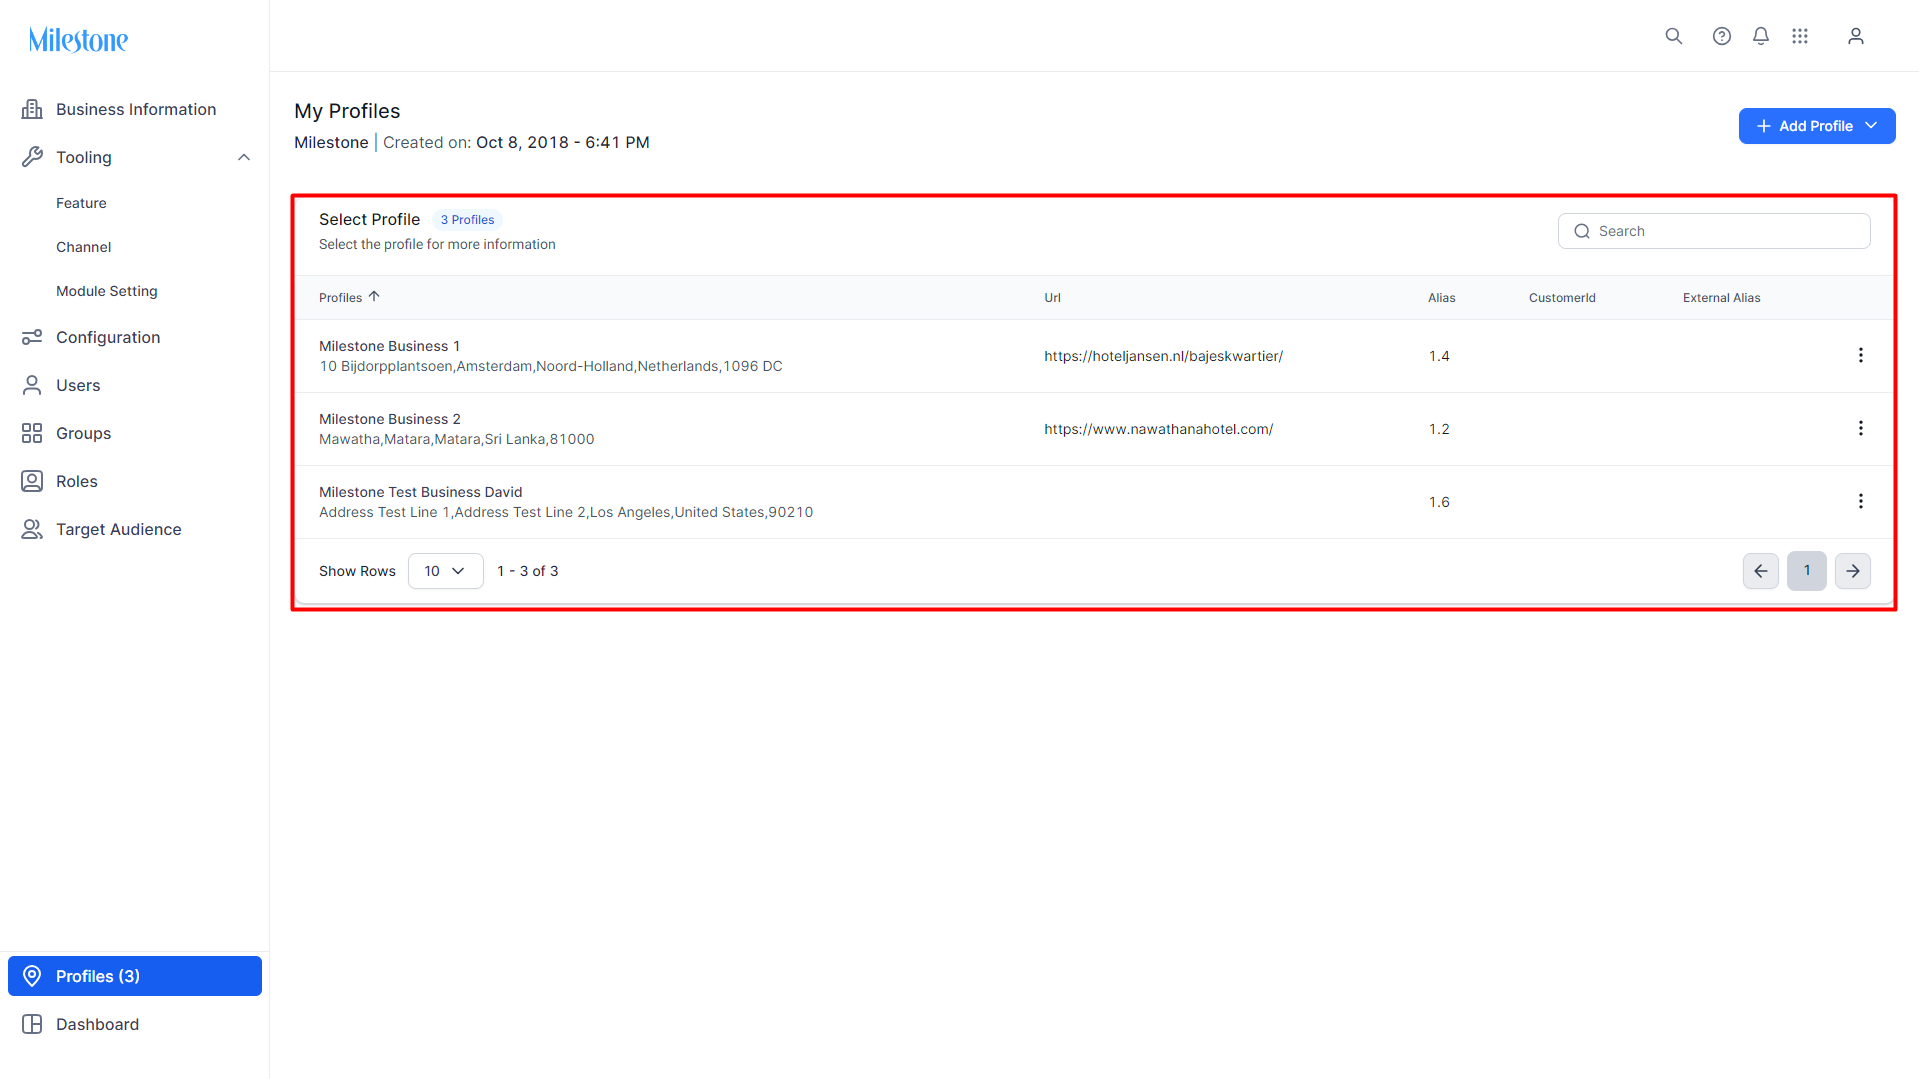1919x1079 pixels.
Task: Click the Add Profile button
Action: [1816, 126]
